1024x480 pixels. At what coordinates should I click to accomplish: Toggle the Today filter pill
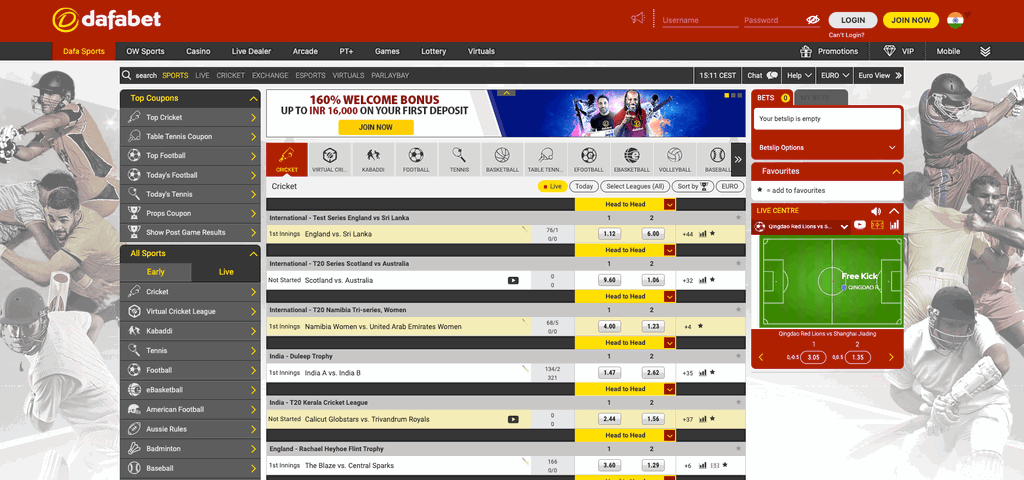click(x=584, y=186)
